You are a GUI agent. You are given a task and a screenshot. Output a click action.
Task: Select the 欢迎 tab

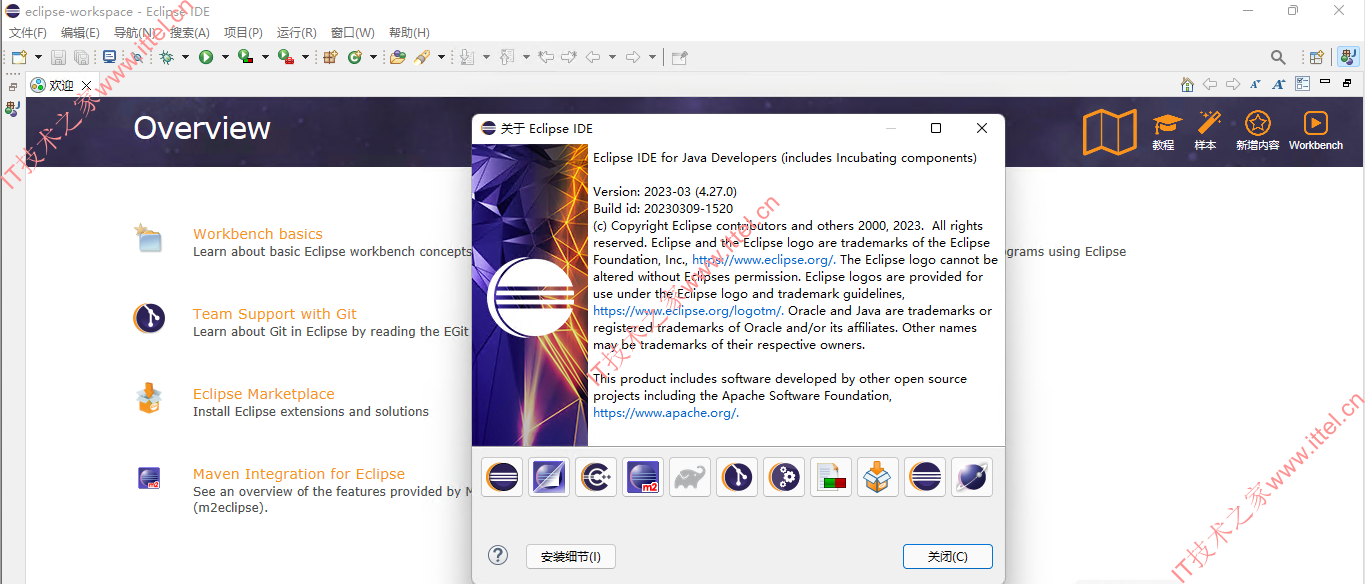61,85
